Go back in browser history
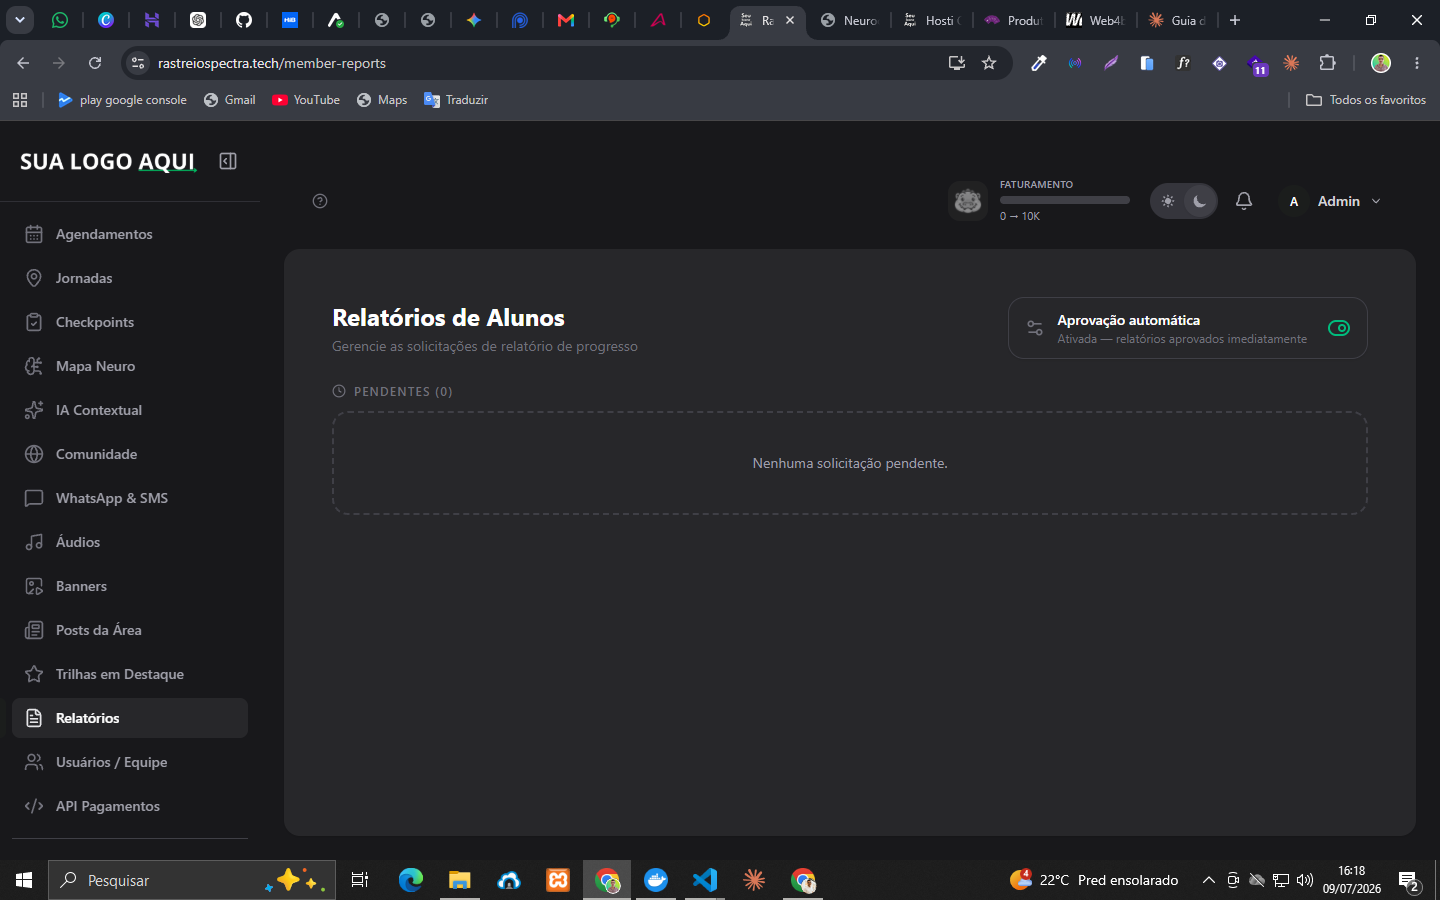This screenshot has width=1440, height=900. [x=23, y=63]
